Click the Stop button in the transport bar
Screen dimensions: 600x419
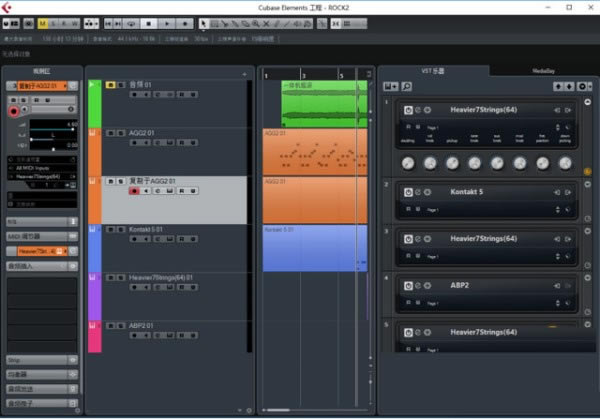click(150, 22)
